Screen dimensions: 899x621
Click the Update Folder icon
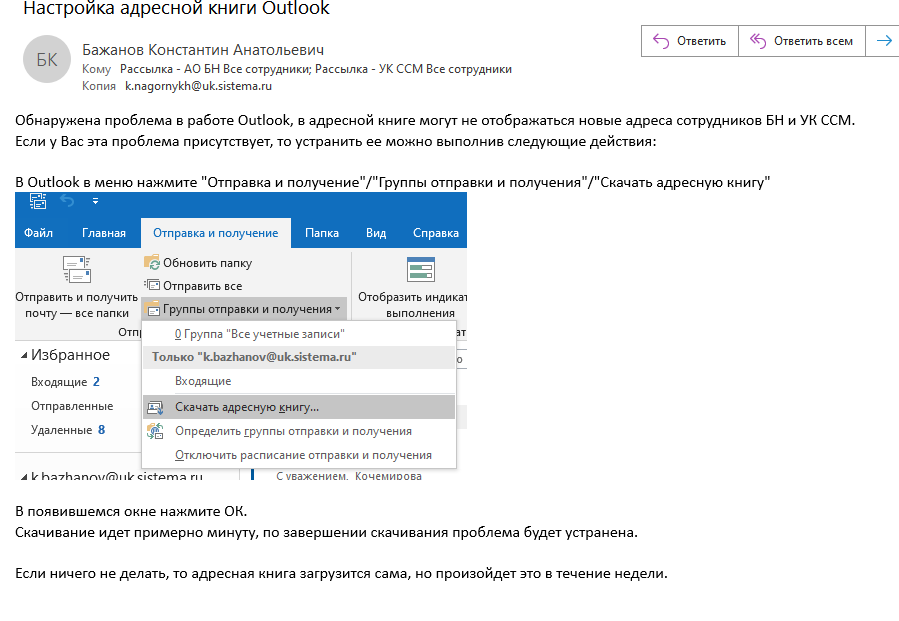point(152,263)
